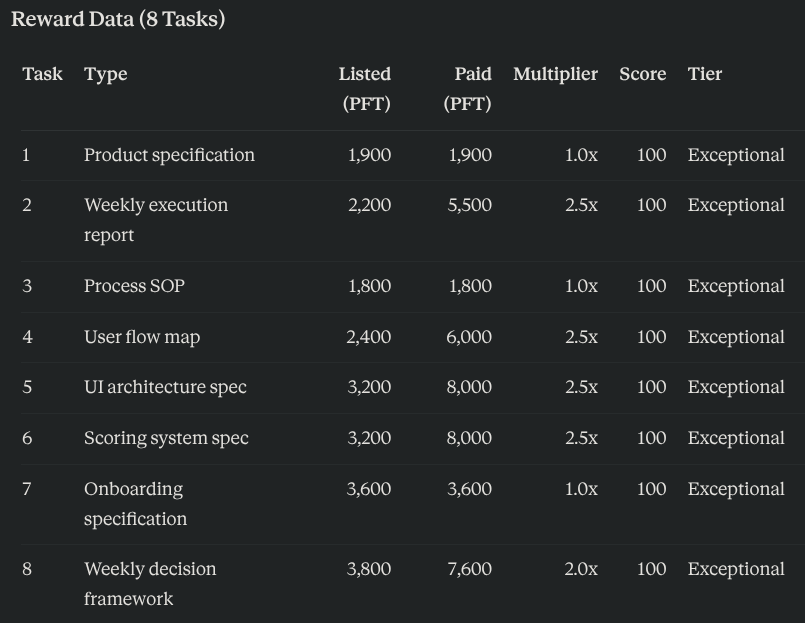The image size is (805, 623).
Task: Click the Paid (PFT) column header
Action: pos(468,89)
